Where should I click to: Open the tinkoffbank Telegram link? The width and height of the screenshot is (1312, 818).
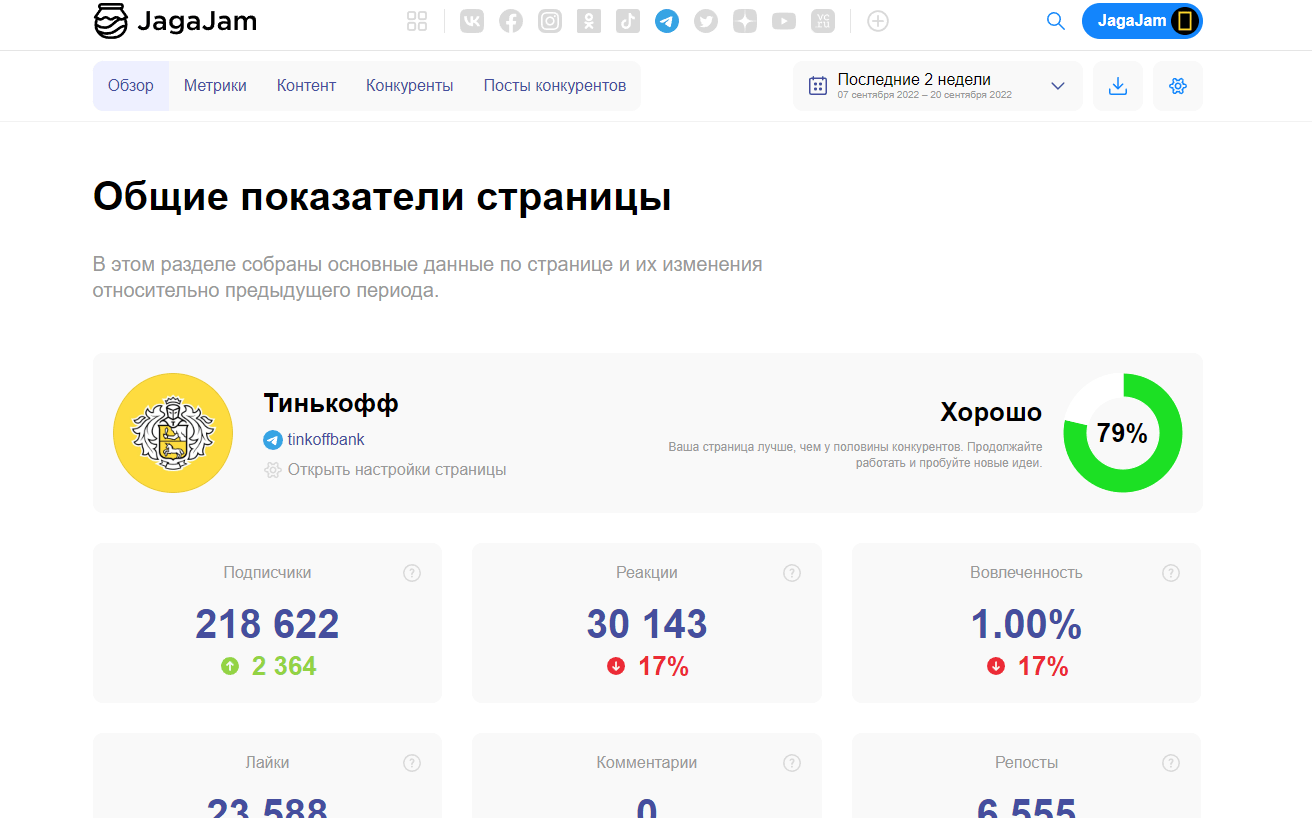coord(325,439)
